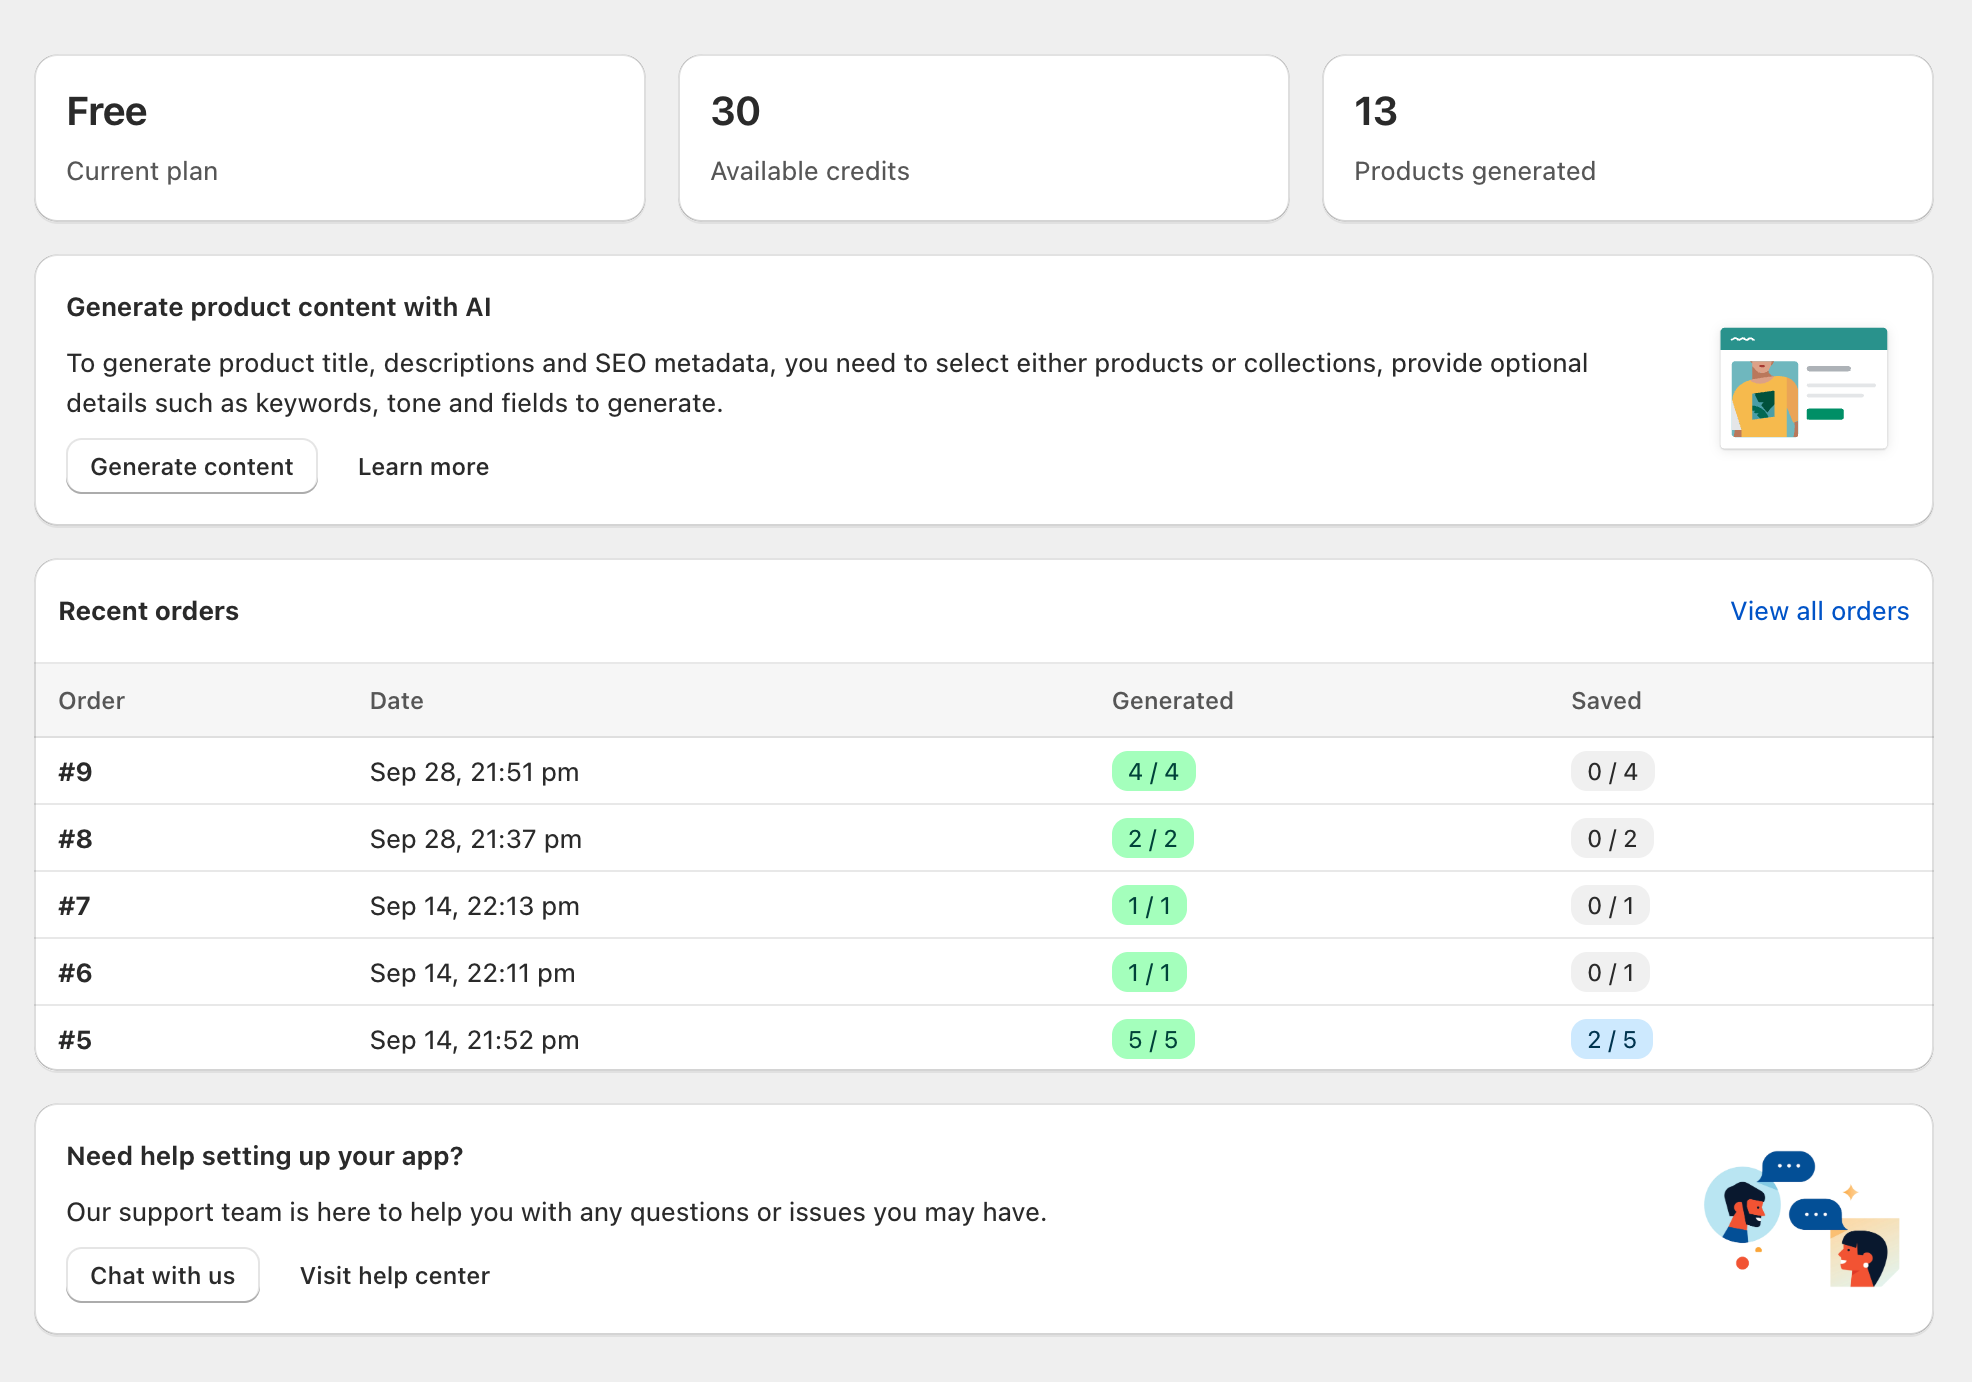Select order #7 in Recent orders
The width and height of the screenshot is (1972, 1382).
pos(75,906)
